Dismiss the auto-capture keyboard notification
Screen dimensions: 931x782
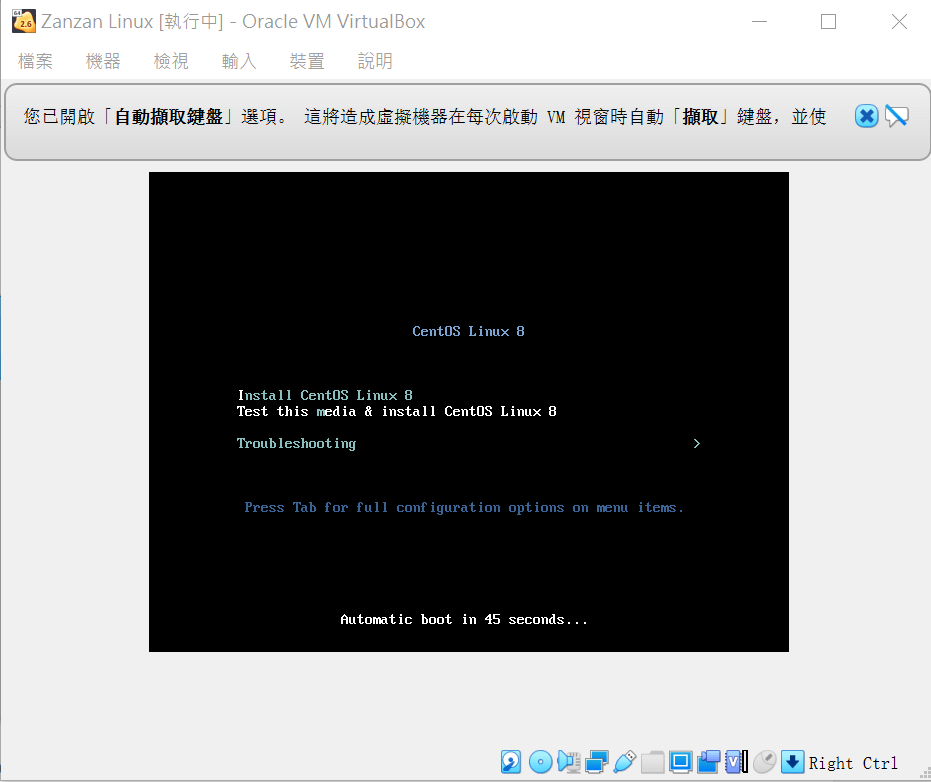pyautogui.click(x=866, y=116)
